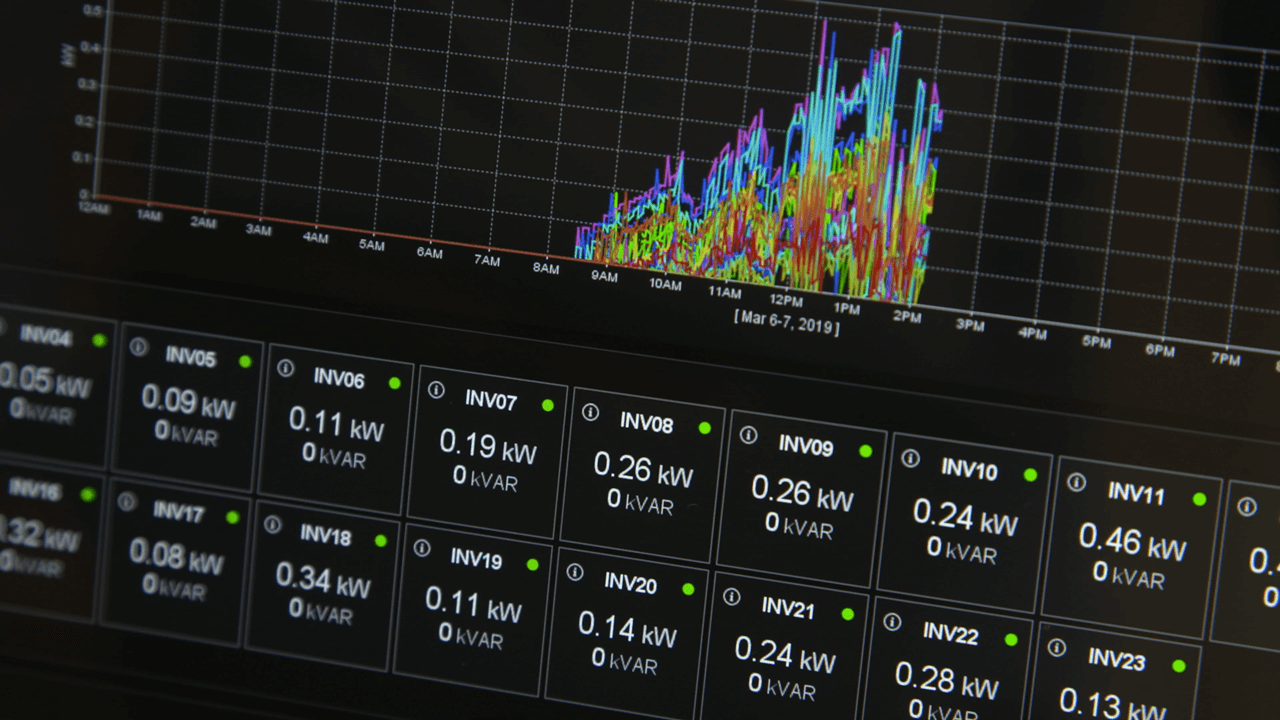The image size is (1280, 720).
Task: Toggle the green status indicator on INV11
Action: tap(1200, 497)
